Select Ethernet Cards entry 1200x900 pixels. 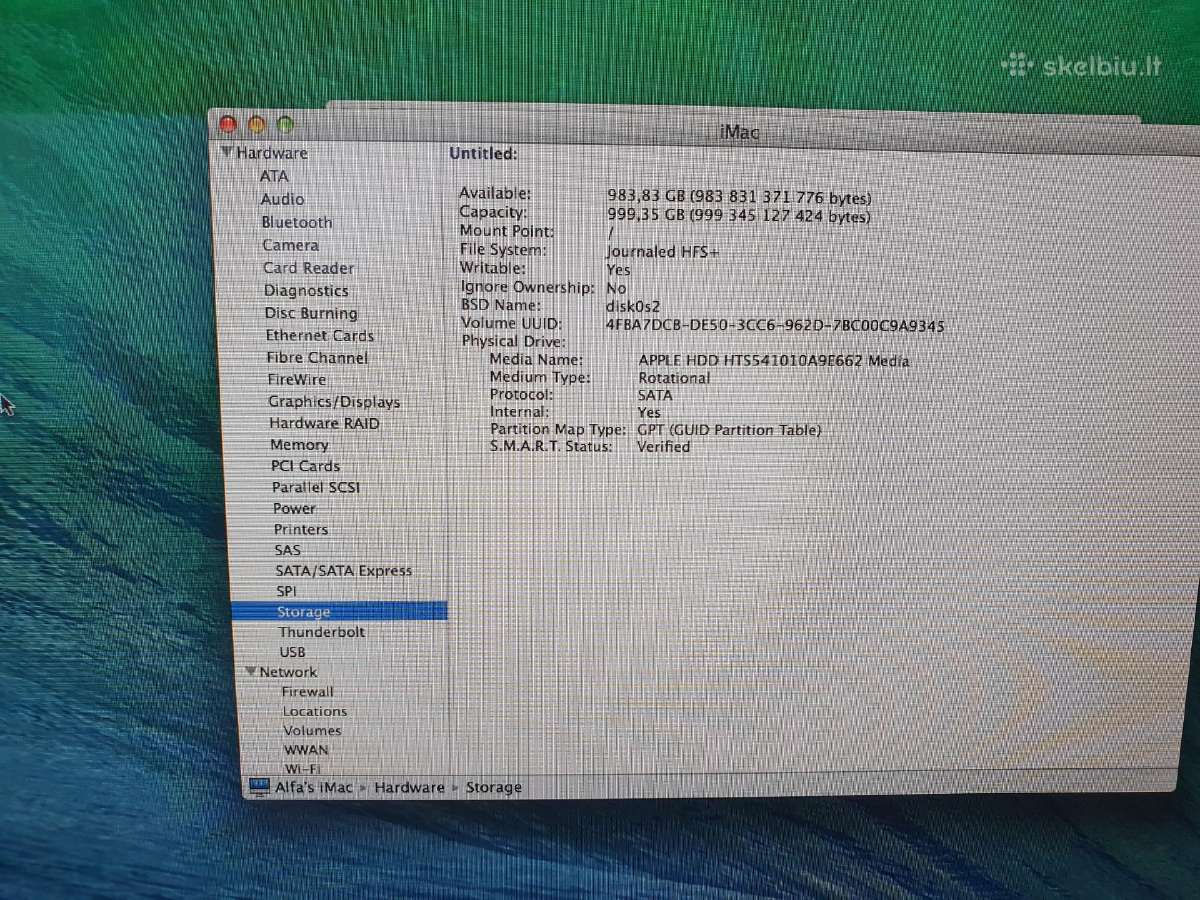(x=320, y=336)
